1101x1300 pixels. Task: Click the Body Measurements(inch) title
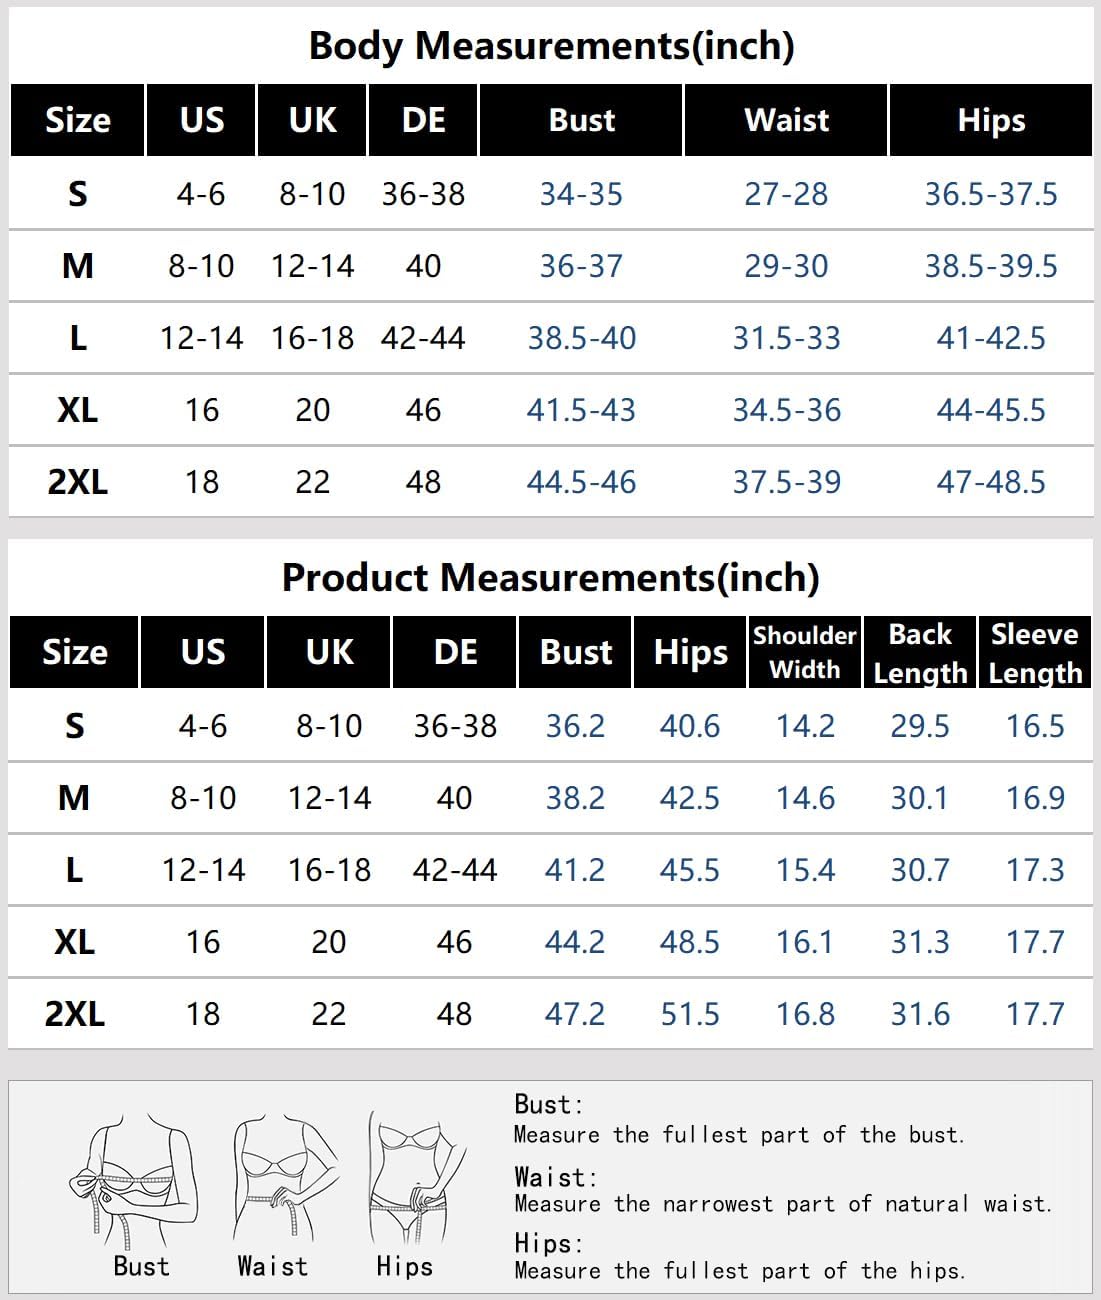click(551, 45)
